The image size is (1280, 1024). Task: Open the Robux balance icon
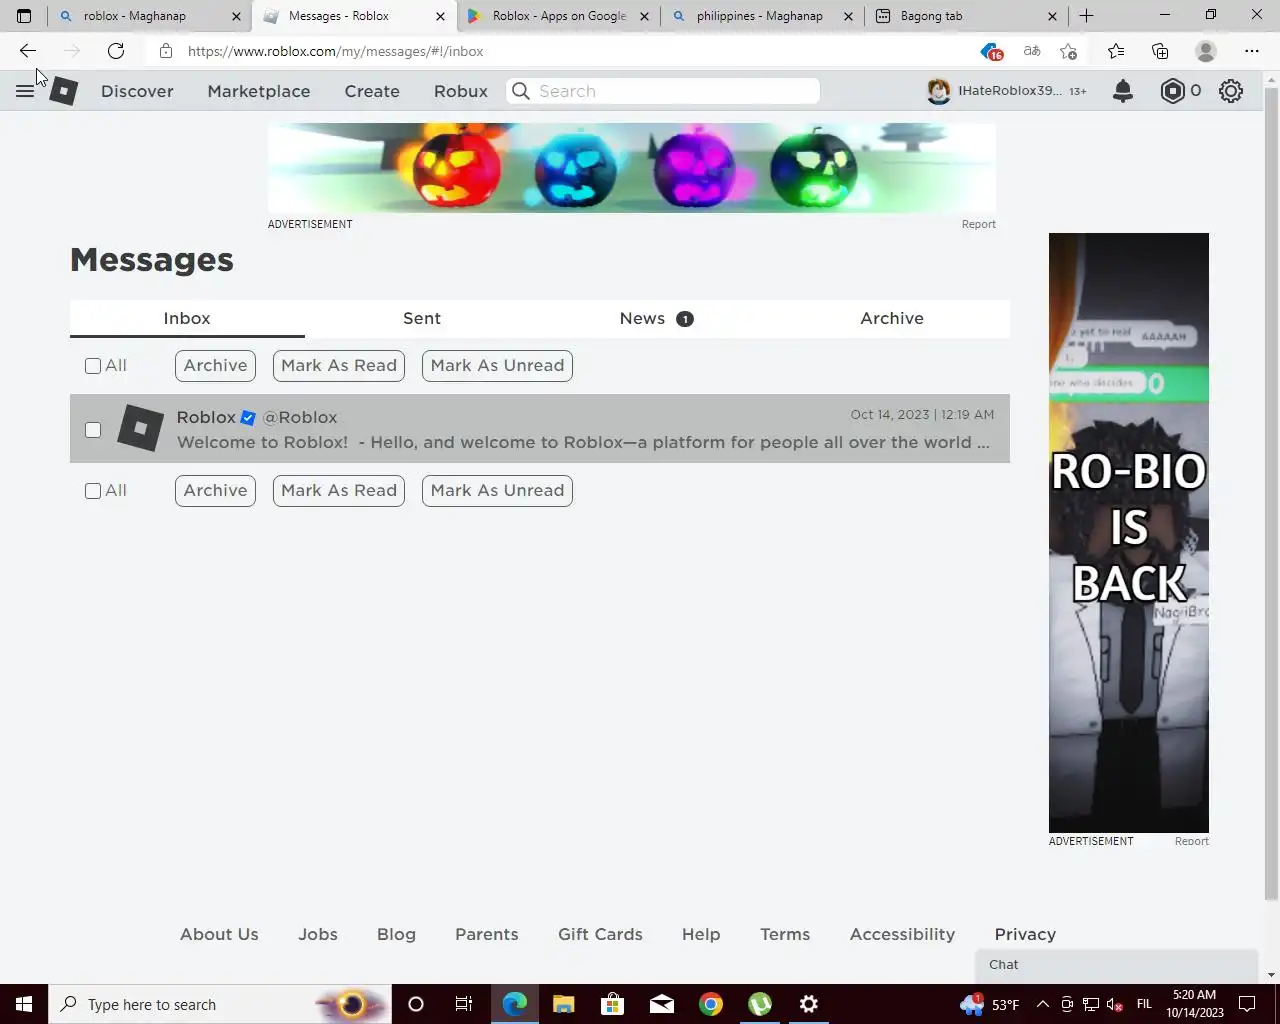[x=1172, y=91]
